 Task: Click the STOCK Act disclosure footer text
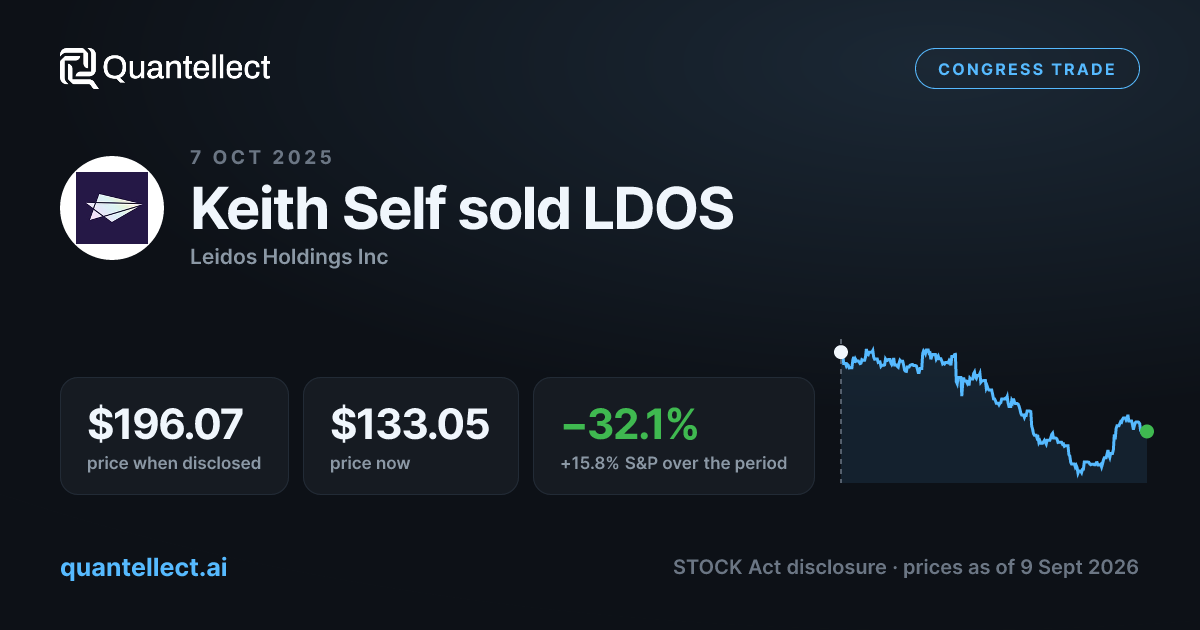click(x=780, y=567)
